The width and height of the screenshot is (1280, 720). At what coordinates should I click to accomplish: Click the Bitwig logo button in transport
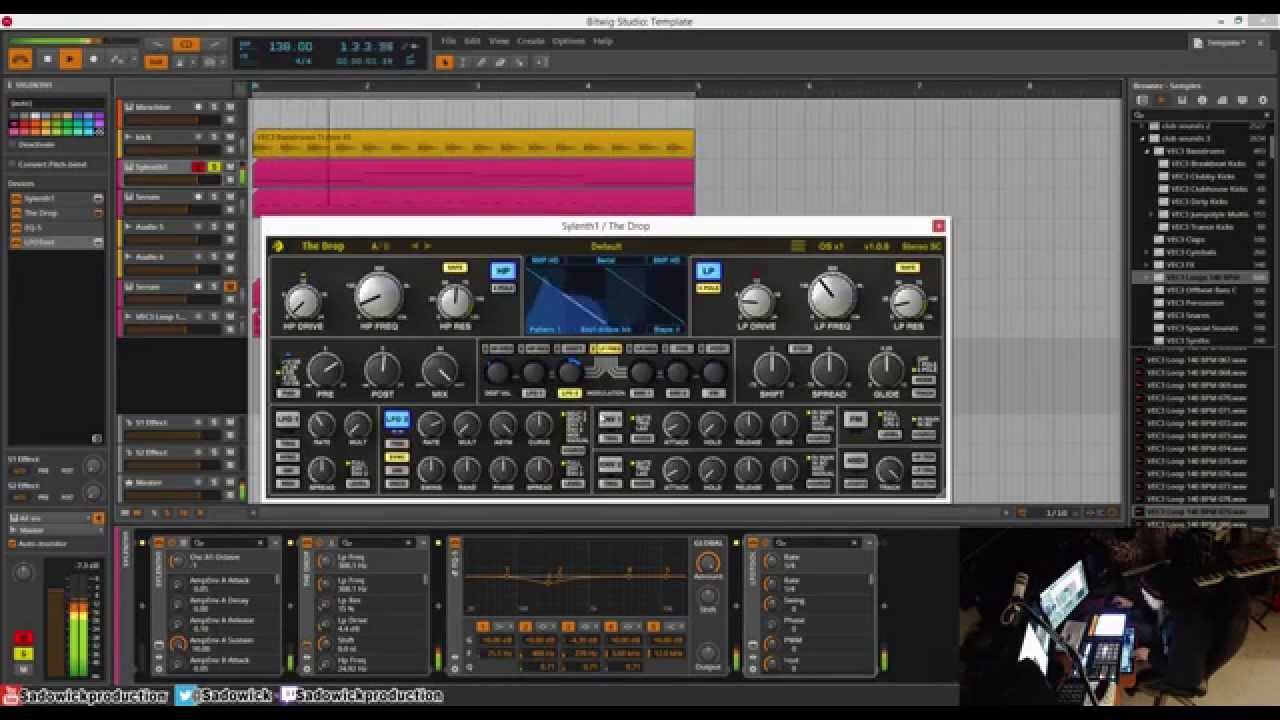pos(20,60)
